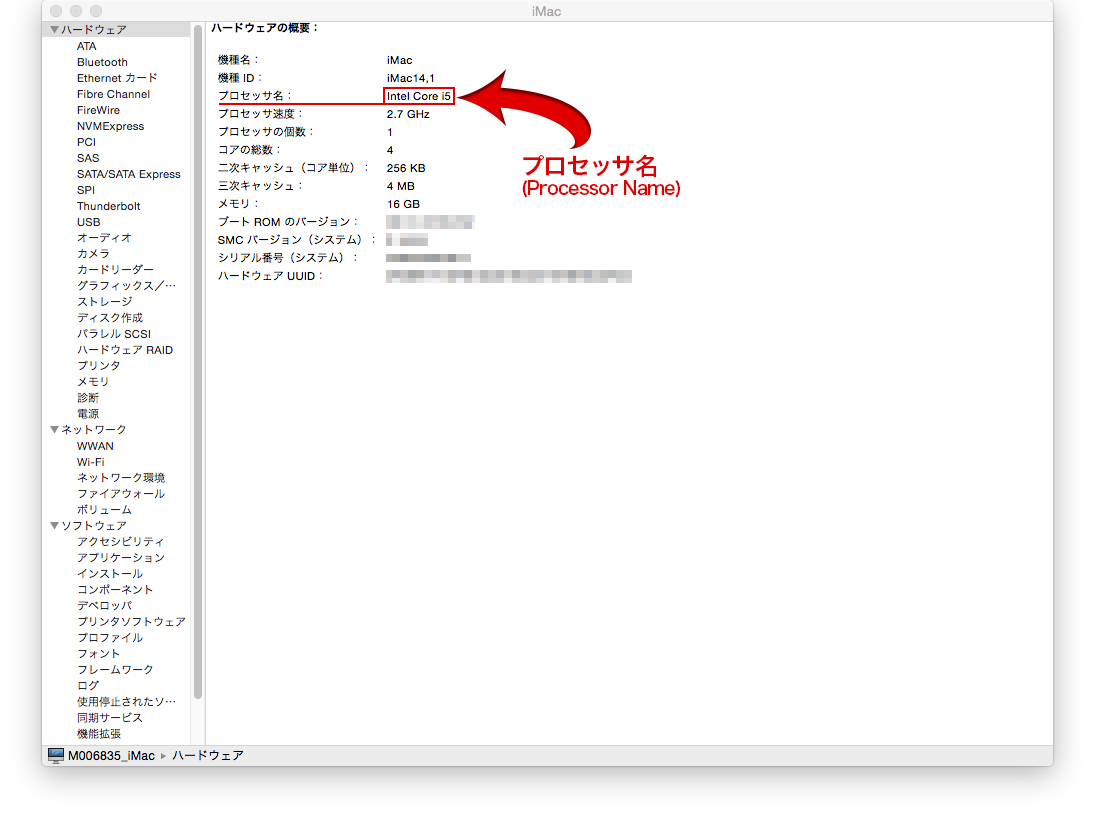
Task: Click the 256 KB L2 cache value
Action: [x=406, y=168]
